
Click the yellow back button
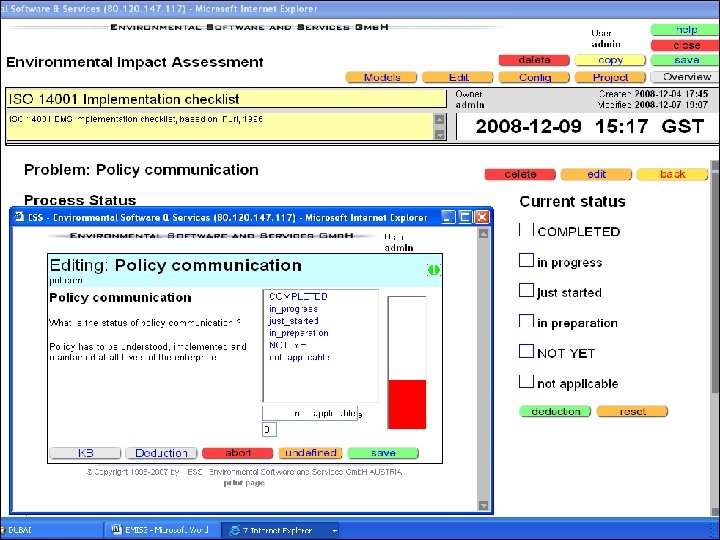[x=672, y=174]
